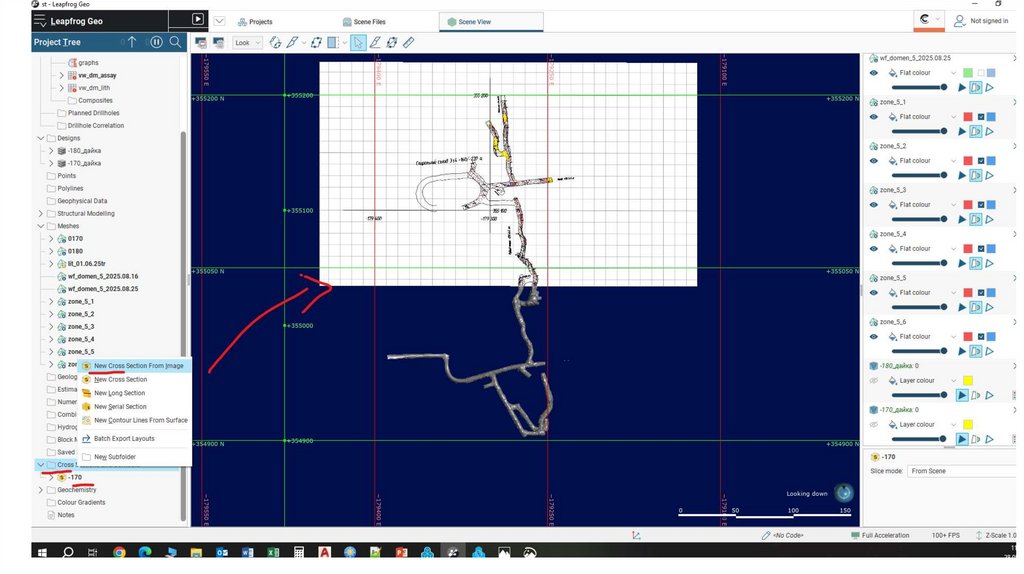Open the Leapfrog Geo hamburger menu

[x=40, y=20]
